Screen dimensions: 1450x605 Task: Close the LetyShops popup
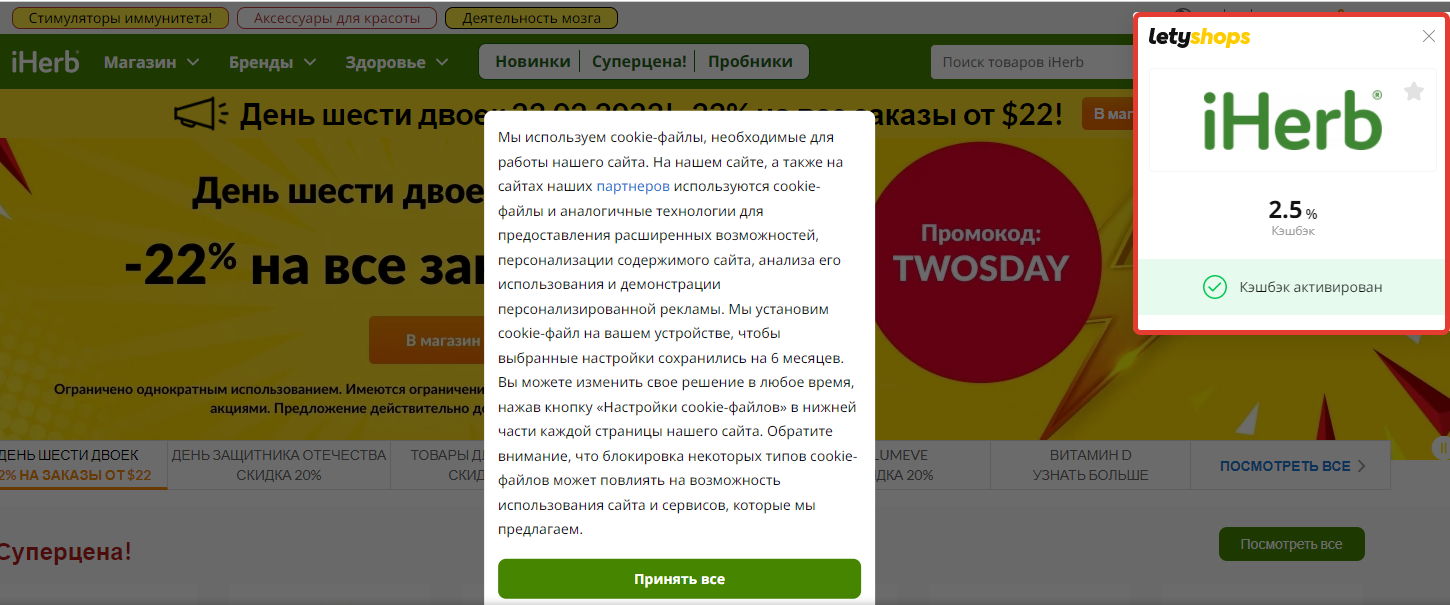click(x=1429, y=37)
